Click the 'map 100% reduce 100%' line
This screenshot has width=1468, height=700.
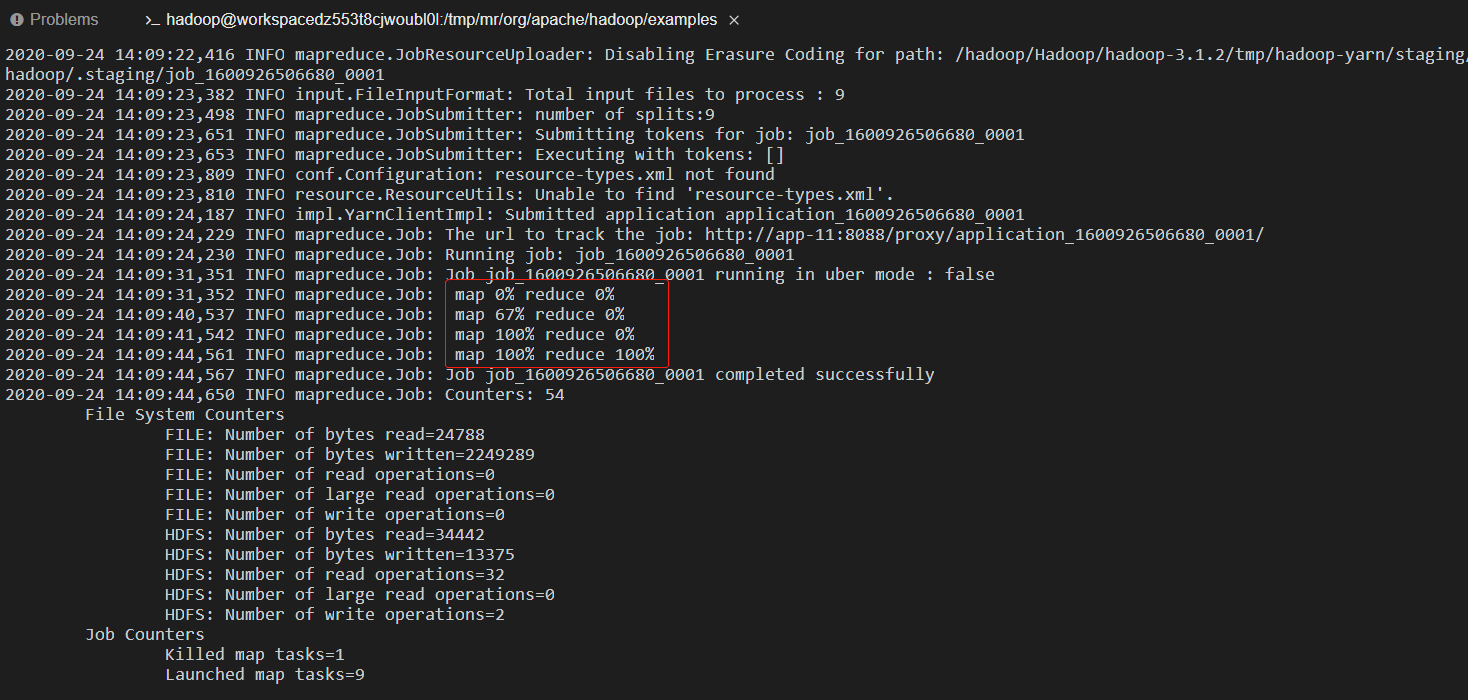coord(555,354)
